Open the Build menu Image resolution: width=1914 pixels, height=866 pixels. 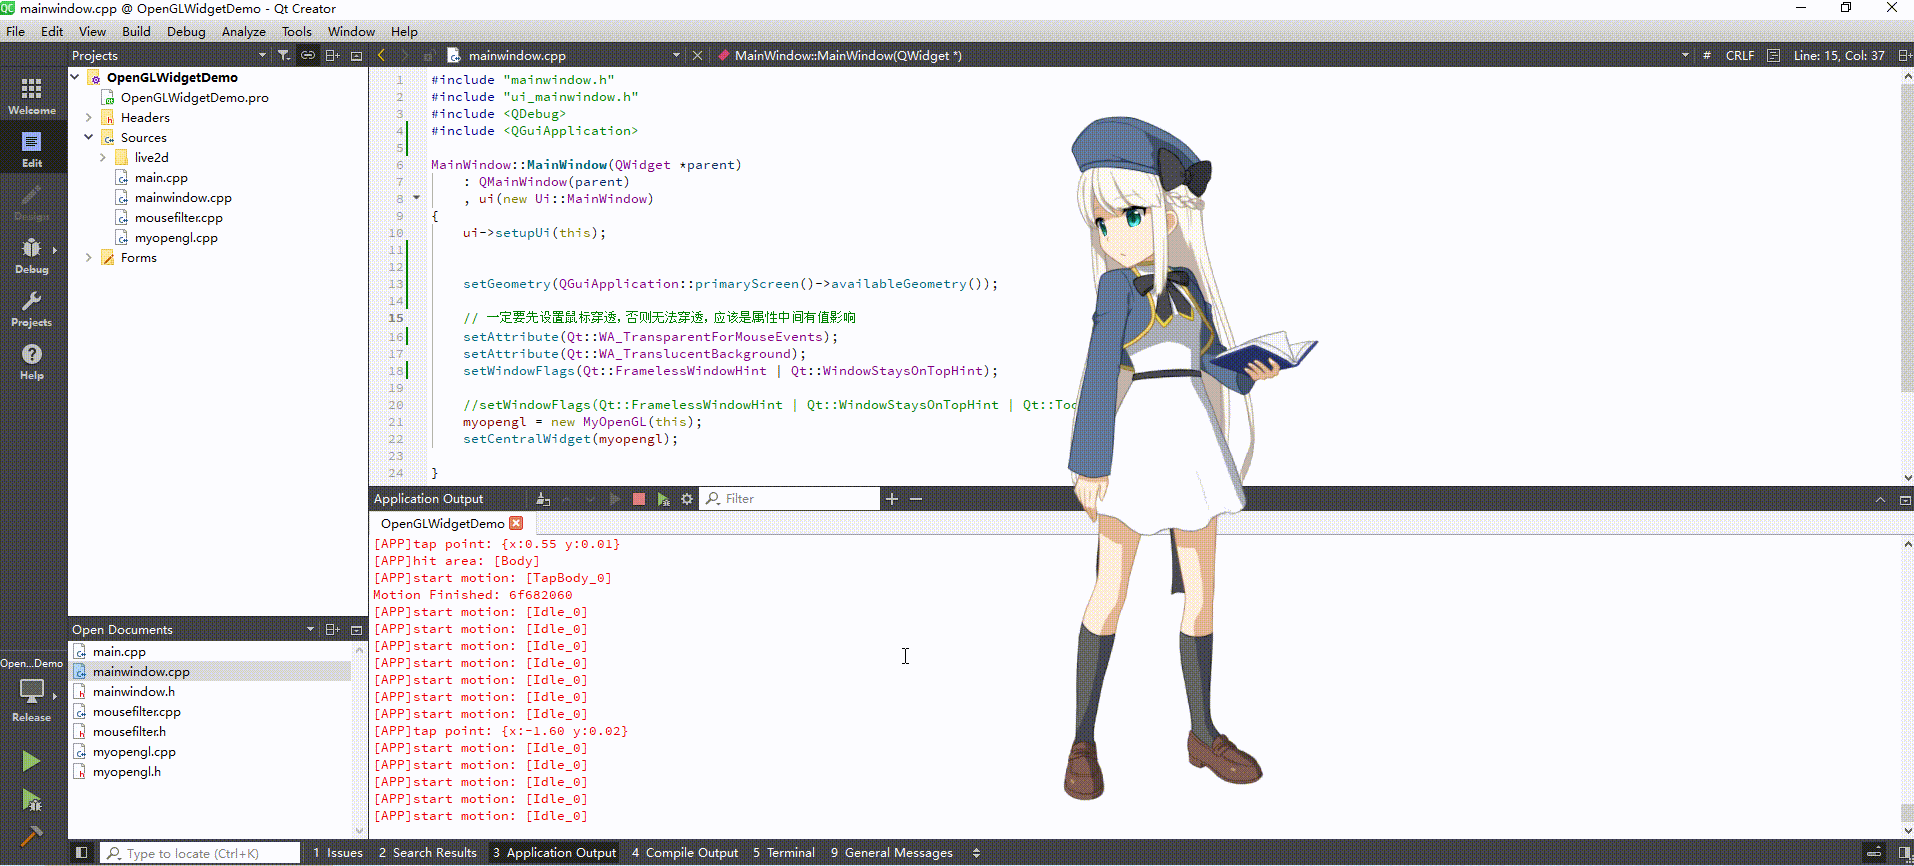[x=136, y=31]
